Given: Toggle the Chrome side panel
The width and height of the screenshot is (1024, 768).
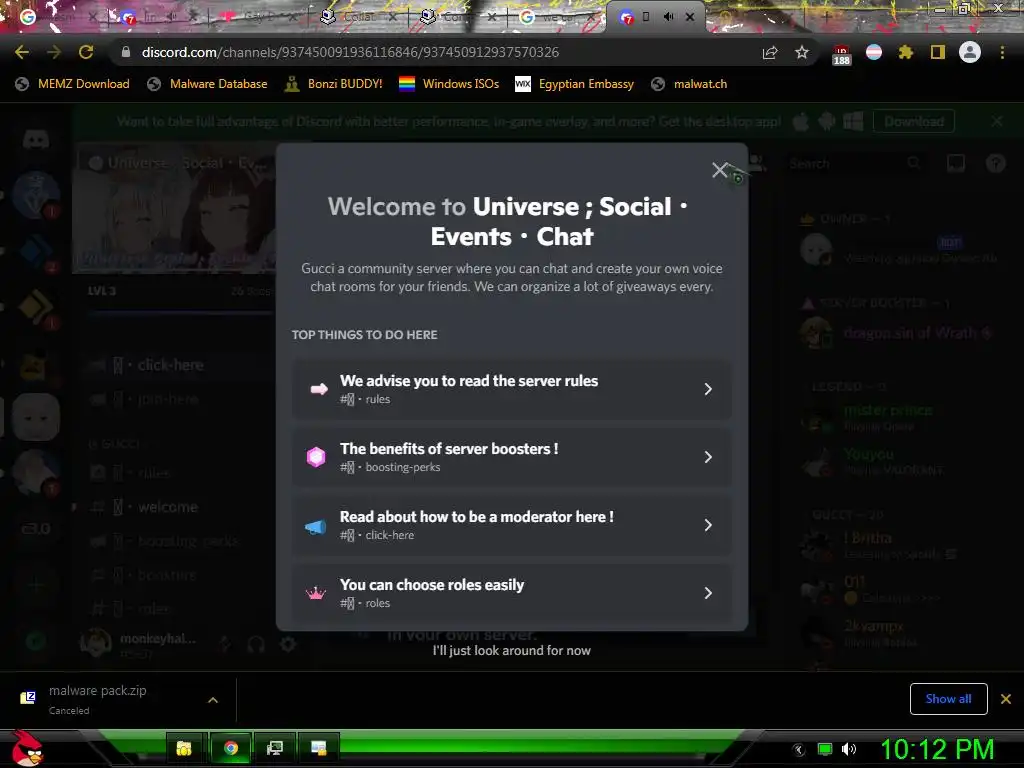Looking at the screenshot, I should click(938, 52).
